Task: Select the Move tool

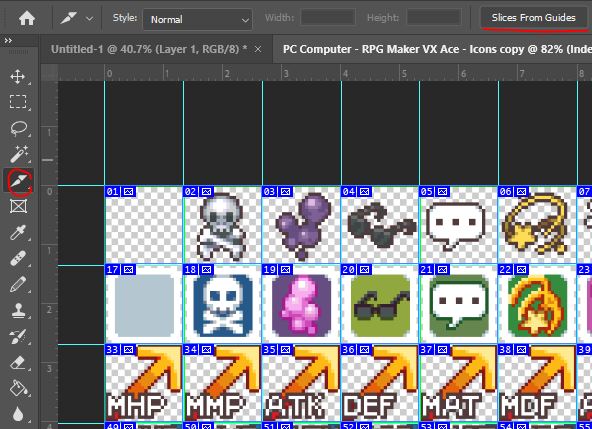Action: (x=18, y=77)
